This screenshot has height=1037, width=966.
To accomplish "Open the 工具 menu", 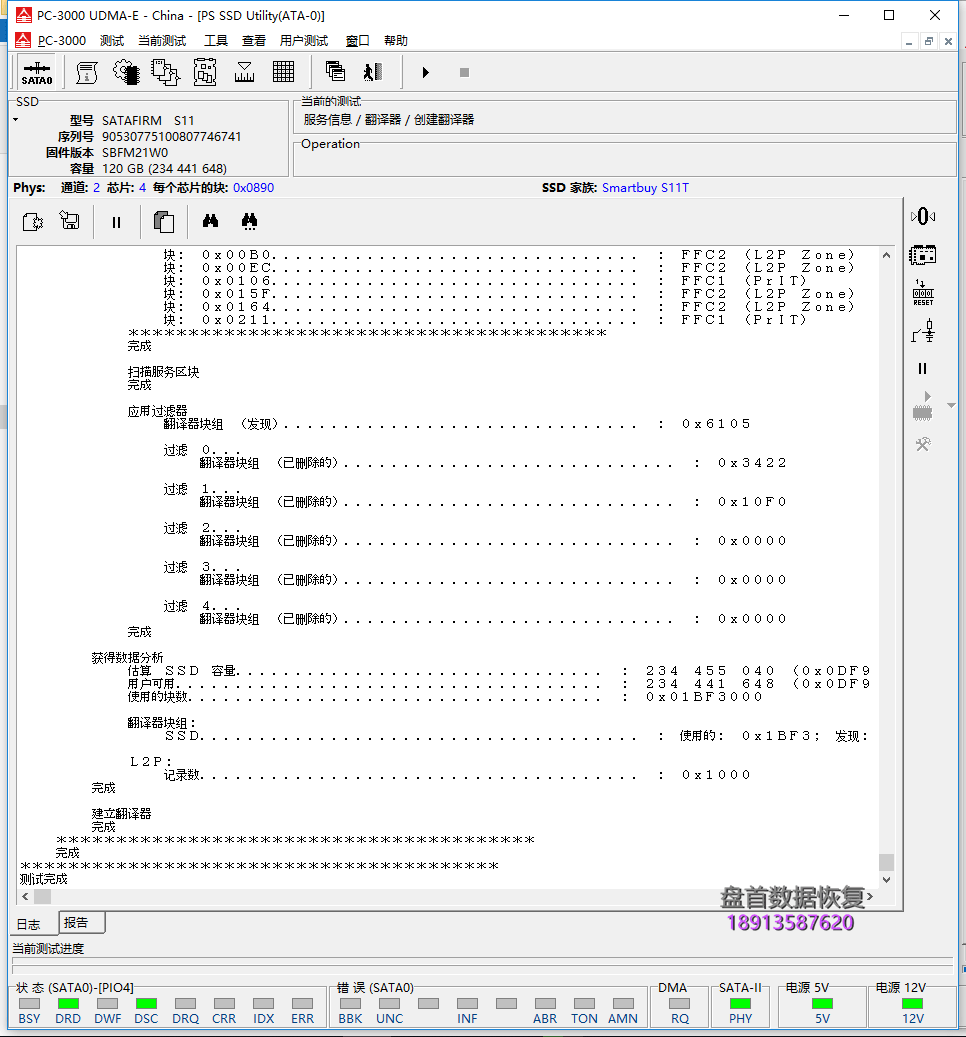I will coord(216,41).
